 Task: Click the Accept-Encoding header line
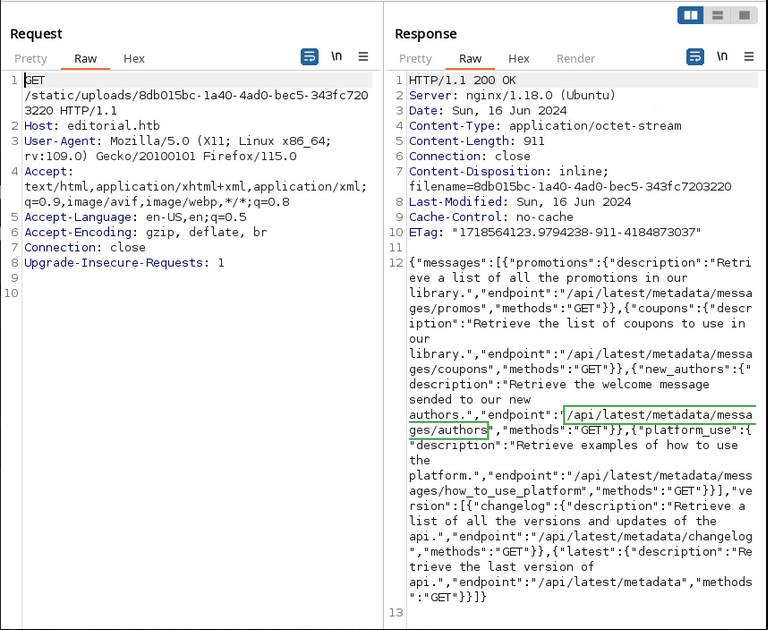[146, 232]
